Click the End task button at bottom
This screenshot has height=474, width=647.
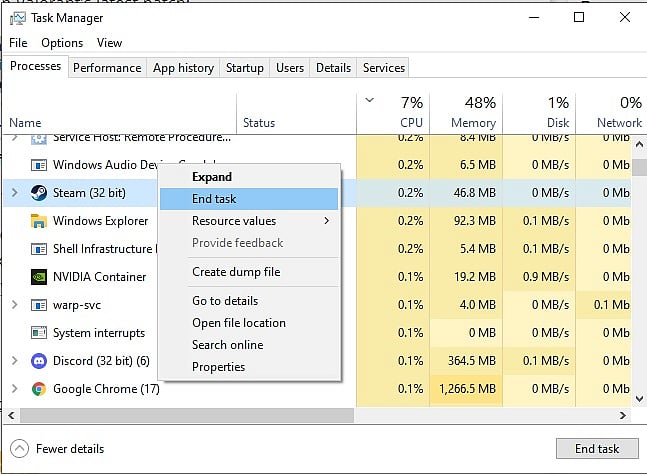point(597,448)
